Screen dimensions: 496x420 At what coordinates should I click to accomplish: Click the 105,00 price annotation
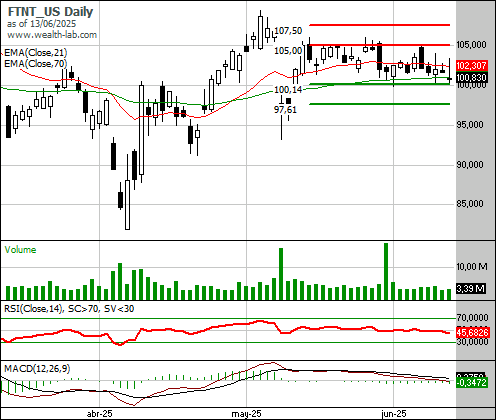[288, 51]
